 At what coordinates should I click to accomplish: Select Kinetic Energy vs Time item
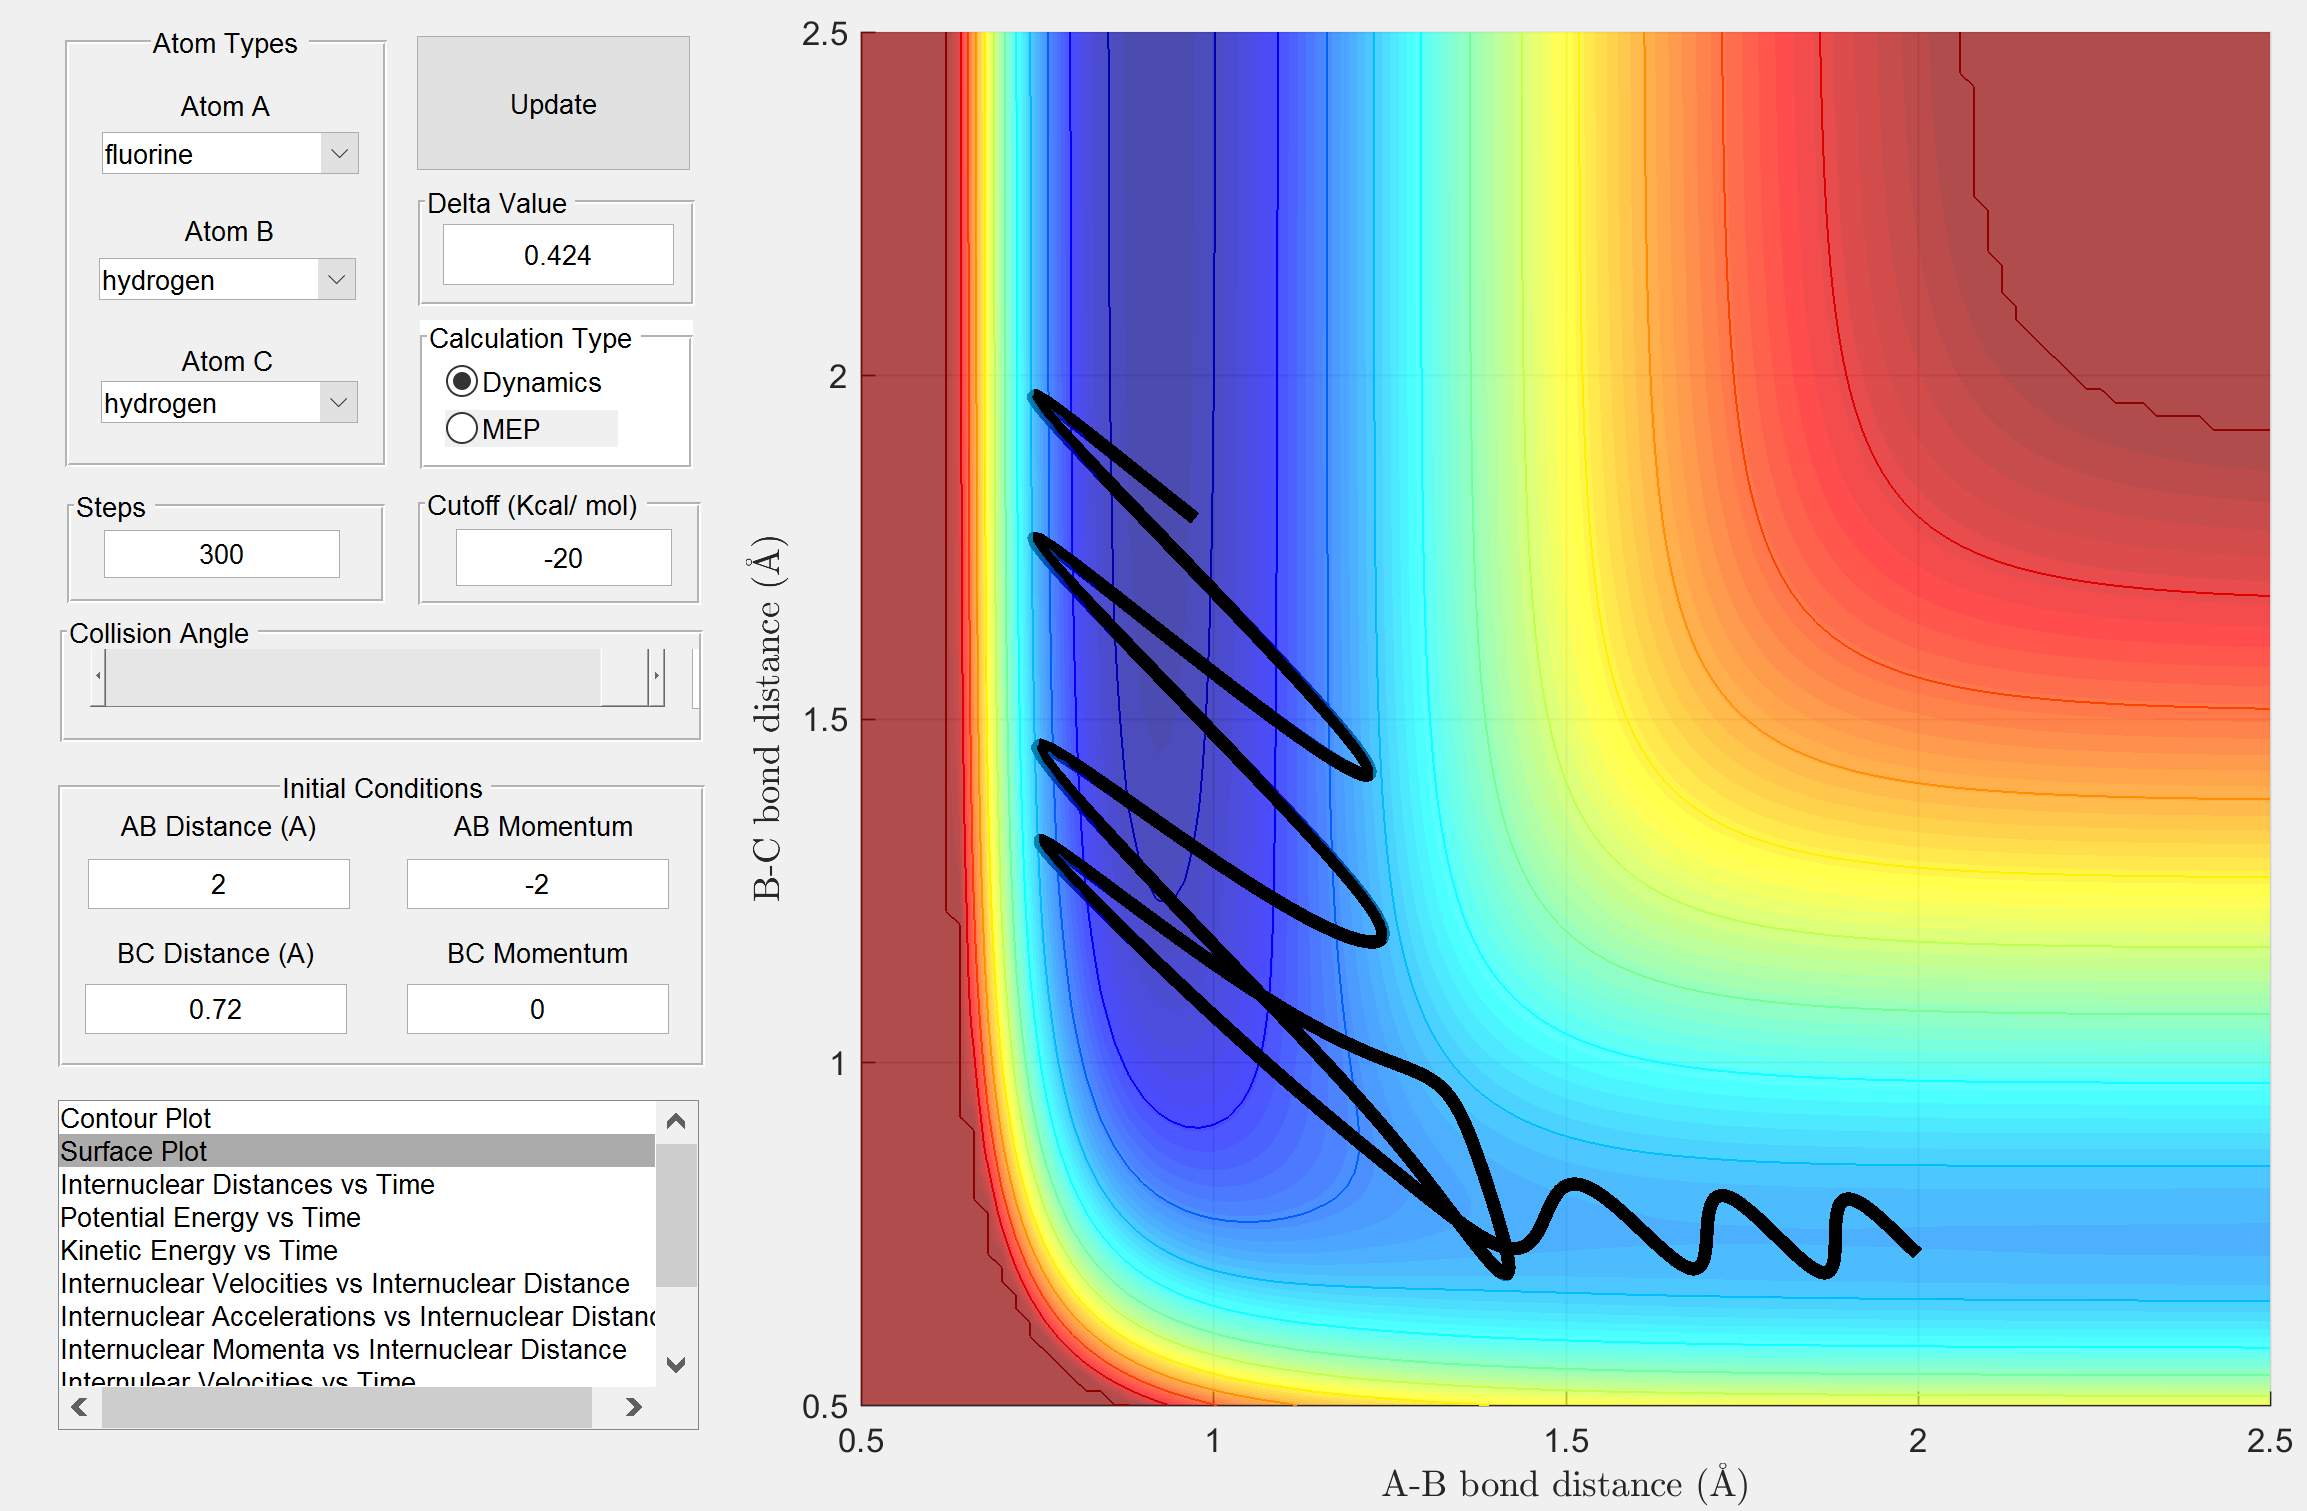coord(199,1250)
